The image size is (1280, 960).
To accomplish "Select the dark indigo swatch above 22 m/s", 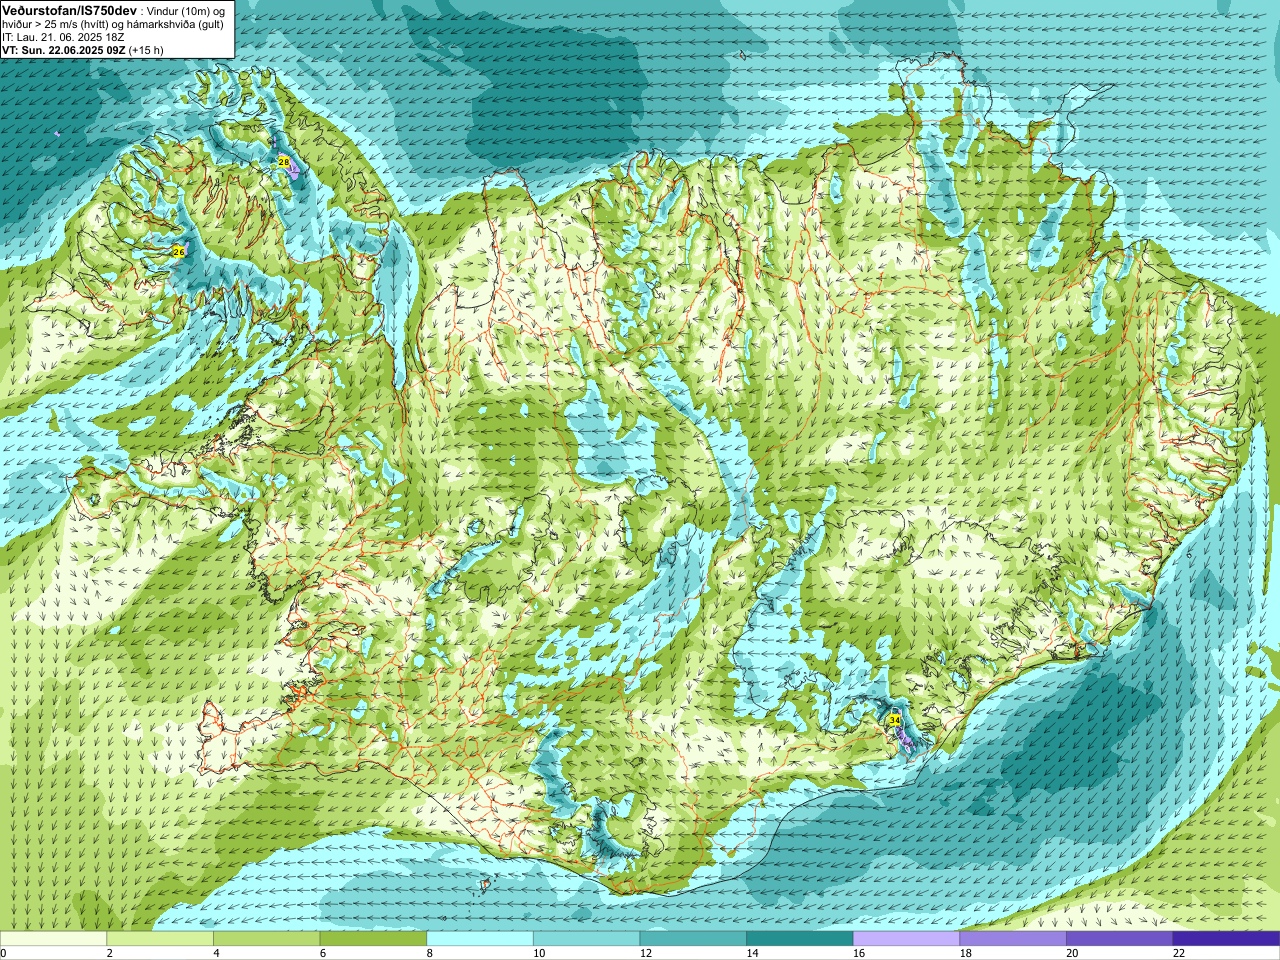I will pyautogui.click(x=1226, y=939).
